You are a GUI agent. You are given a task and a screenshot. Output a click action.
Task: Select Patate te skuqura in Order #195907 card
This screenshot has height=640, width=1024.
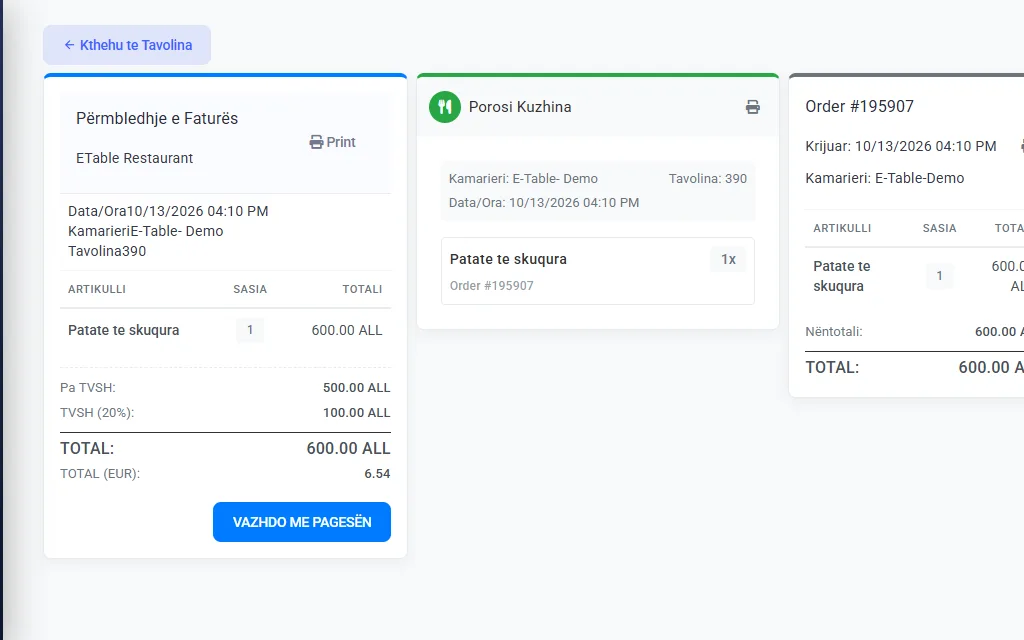click(842, 276)
